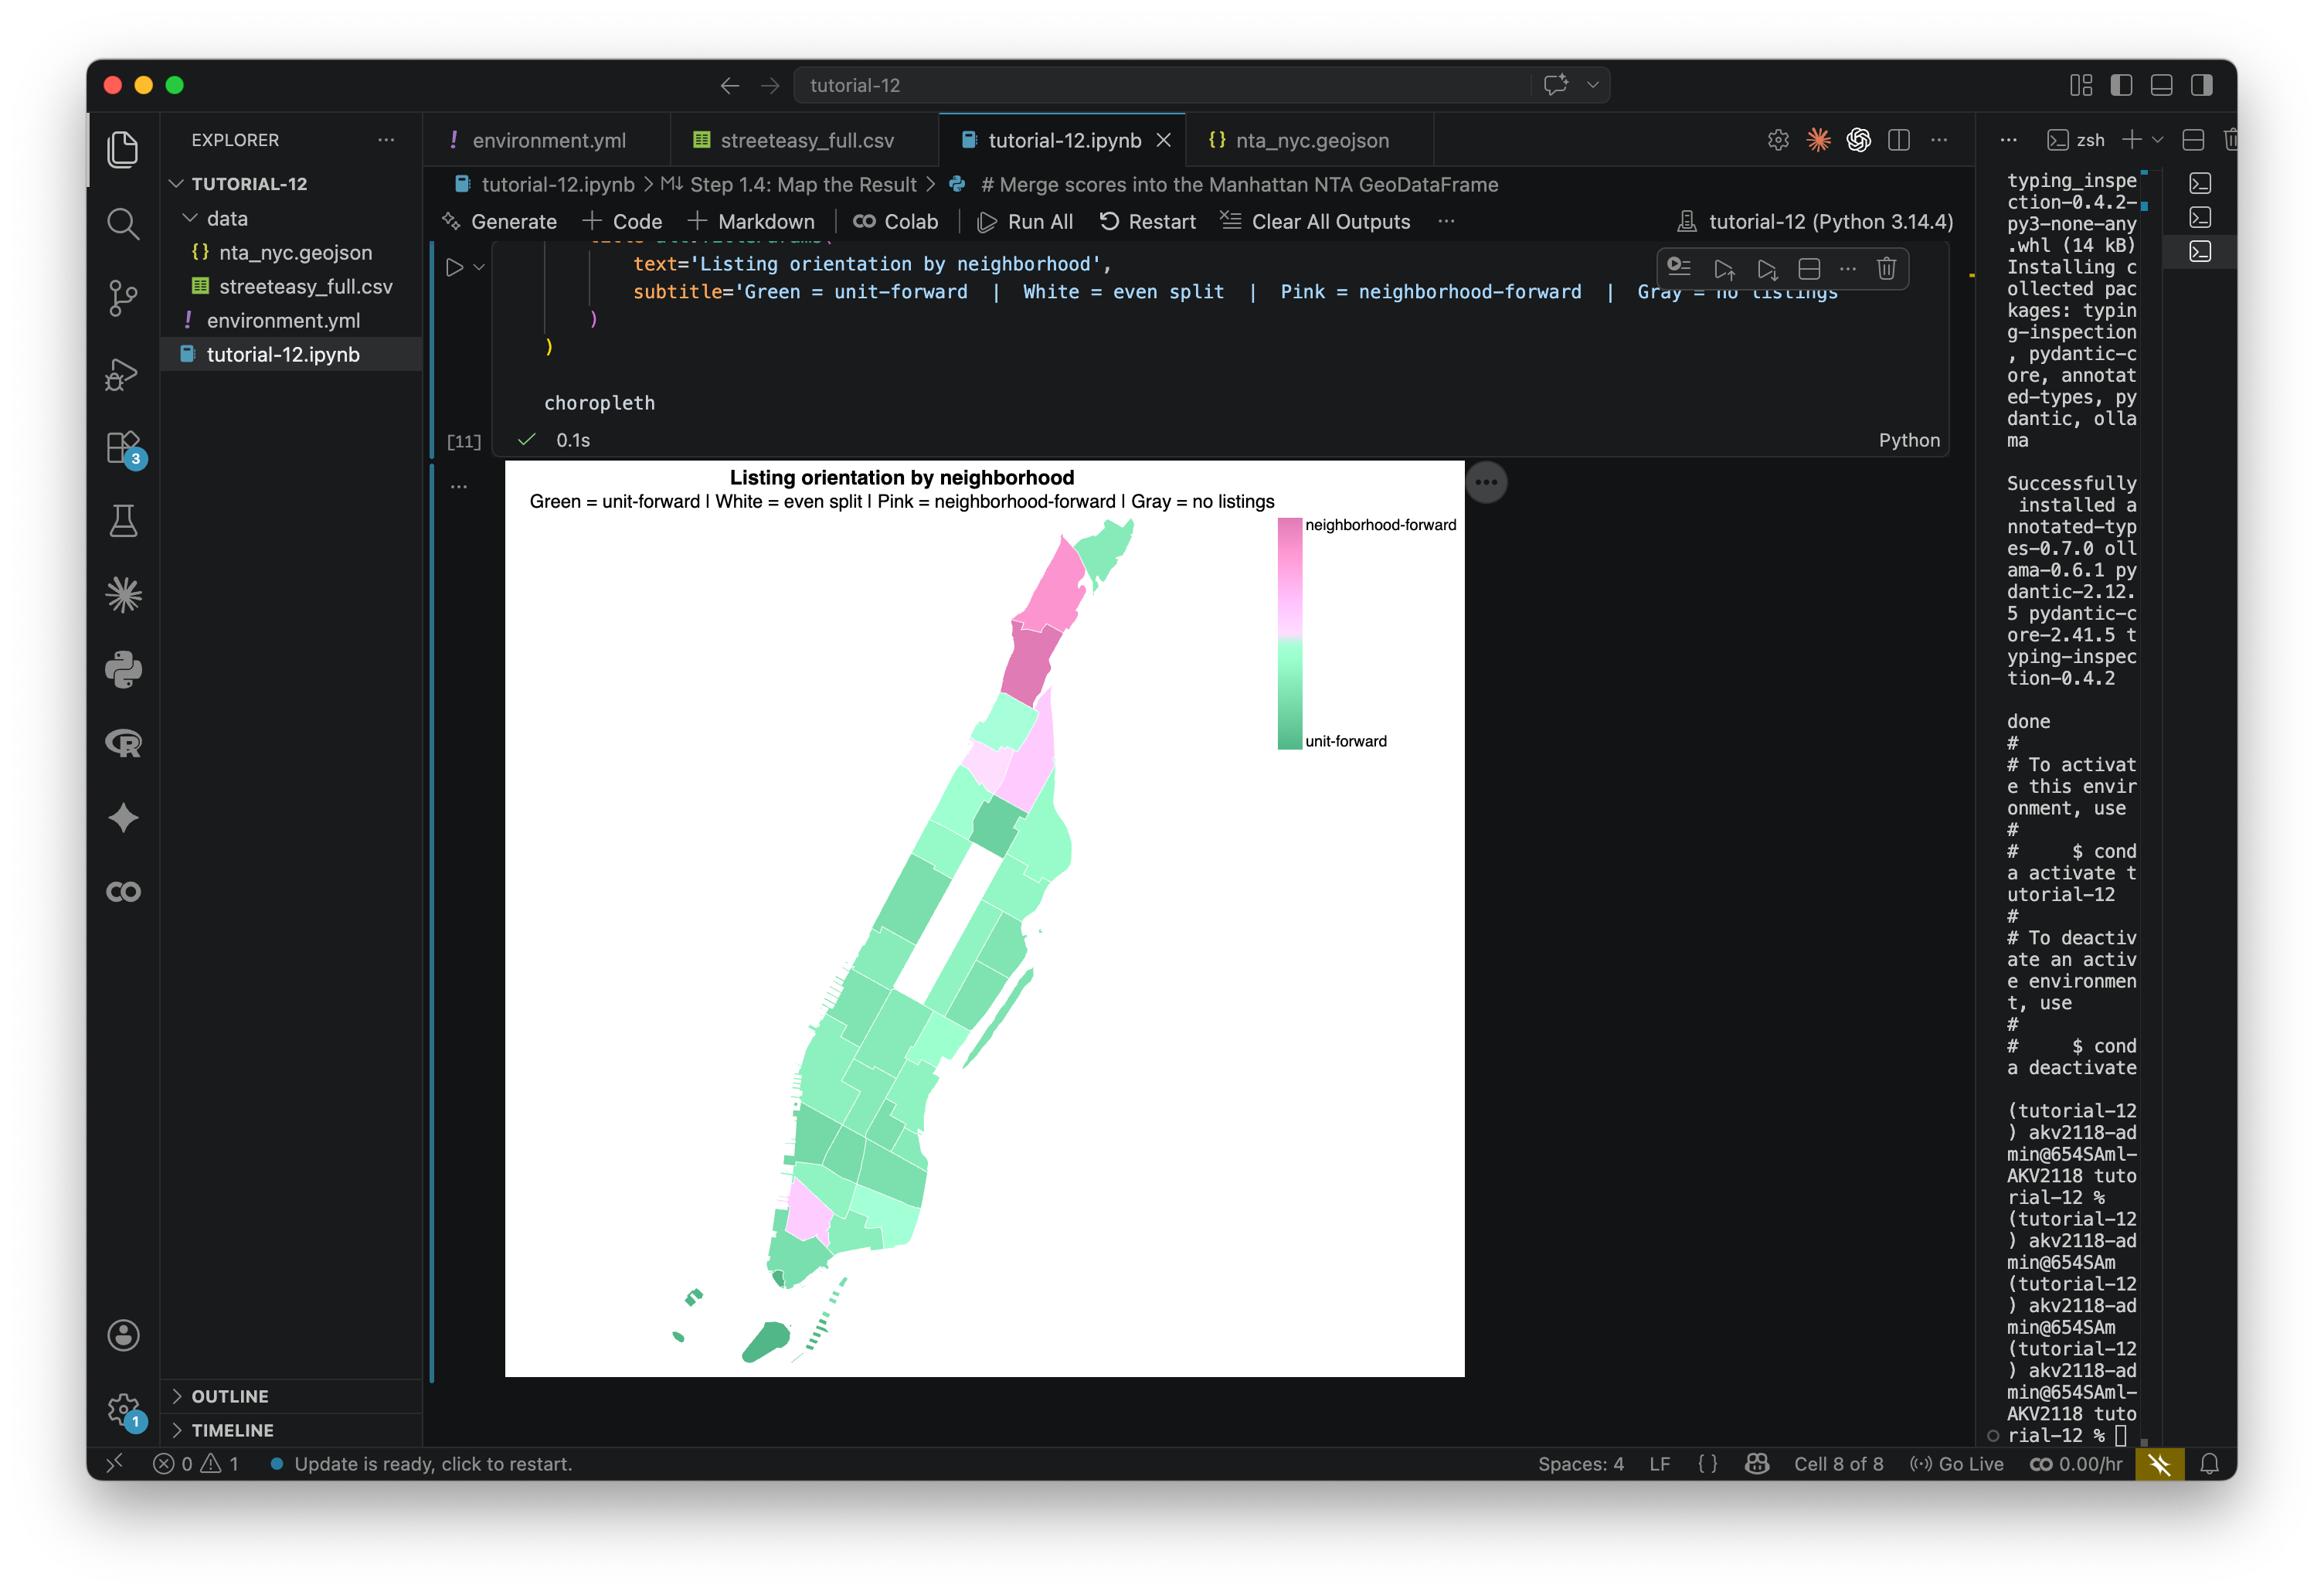Toggle the secondary side bar visibility

click(x=2201, y=85)
